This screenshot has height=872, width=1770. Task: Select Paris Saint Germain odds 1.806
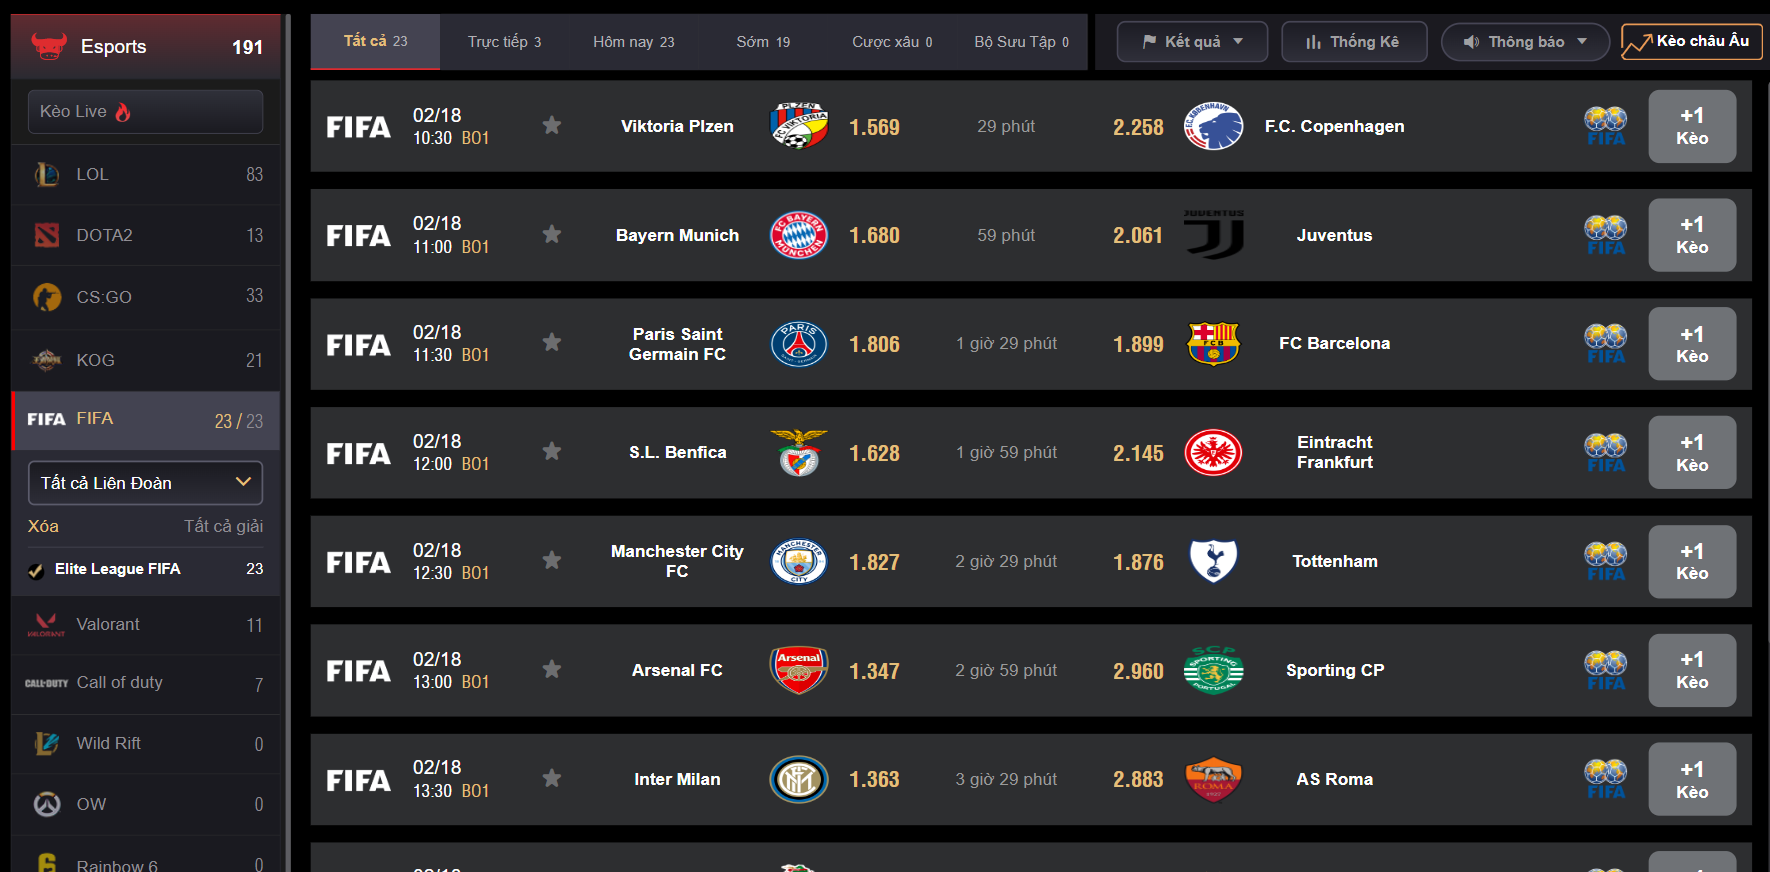click(874, 345)
